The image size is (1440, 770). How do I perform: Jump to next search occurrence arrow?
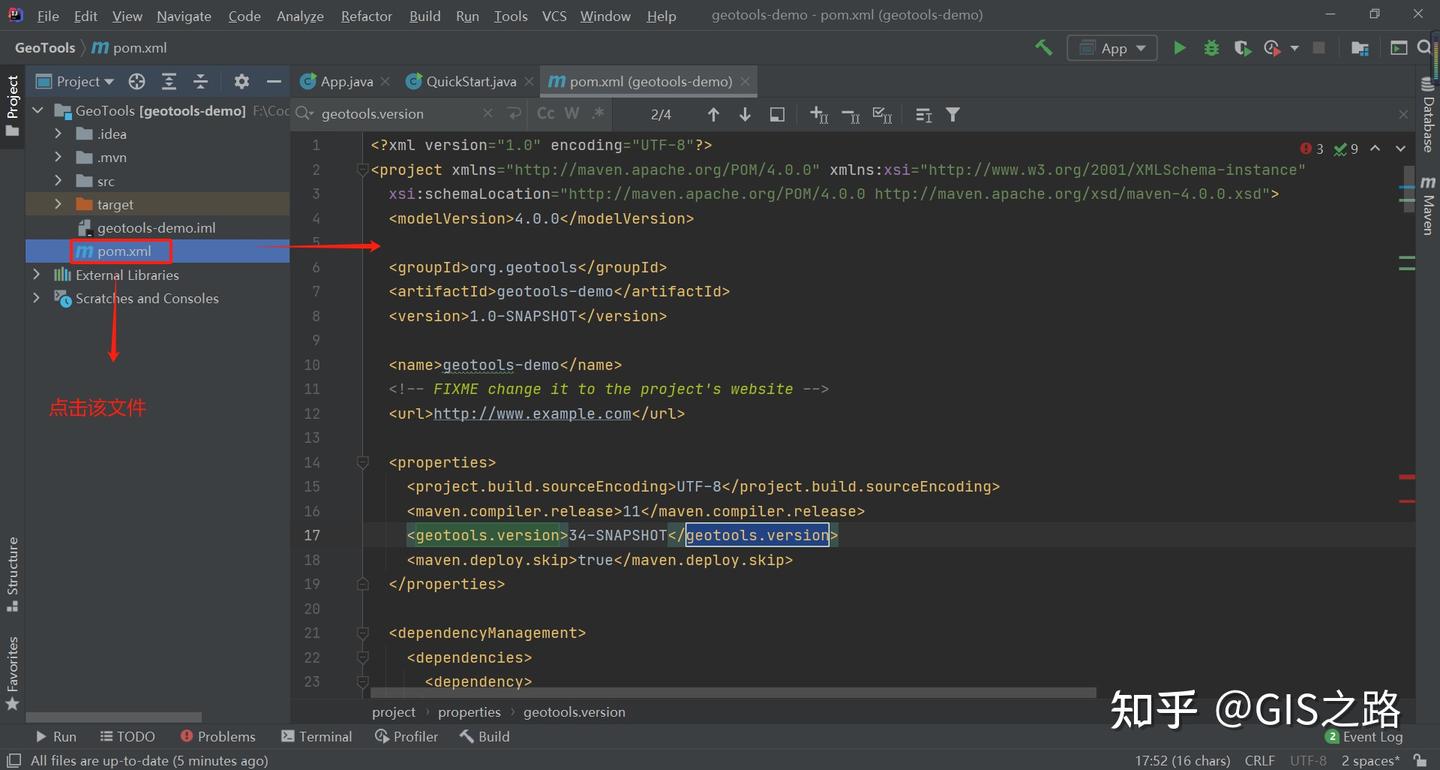click(x=745, y=114)
